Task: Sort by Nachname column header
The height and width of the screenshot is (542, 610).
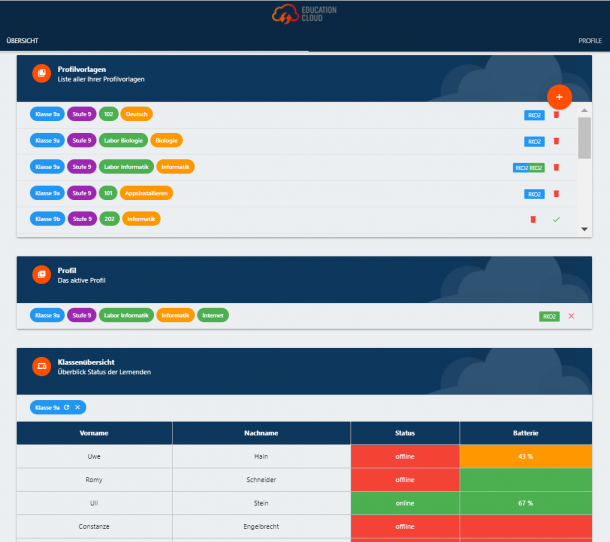Action: point(261,433)
